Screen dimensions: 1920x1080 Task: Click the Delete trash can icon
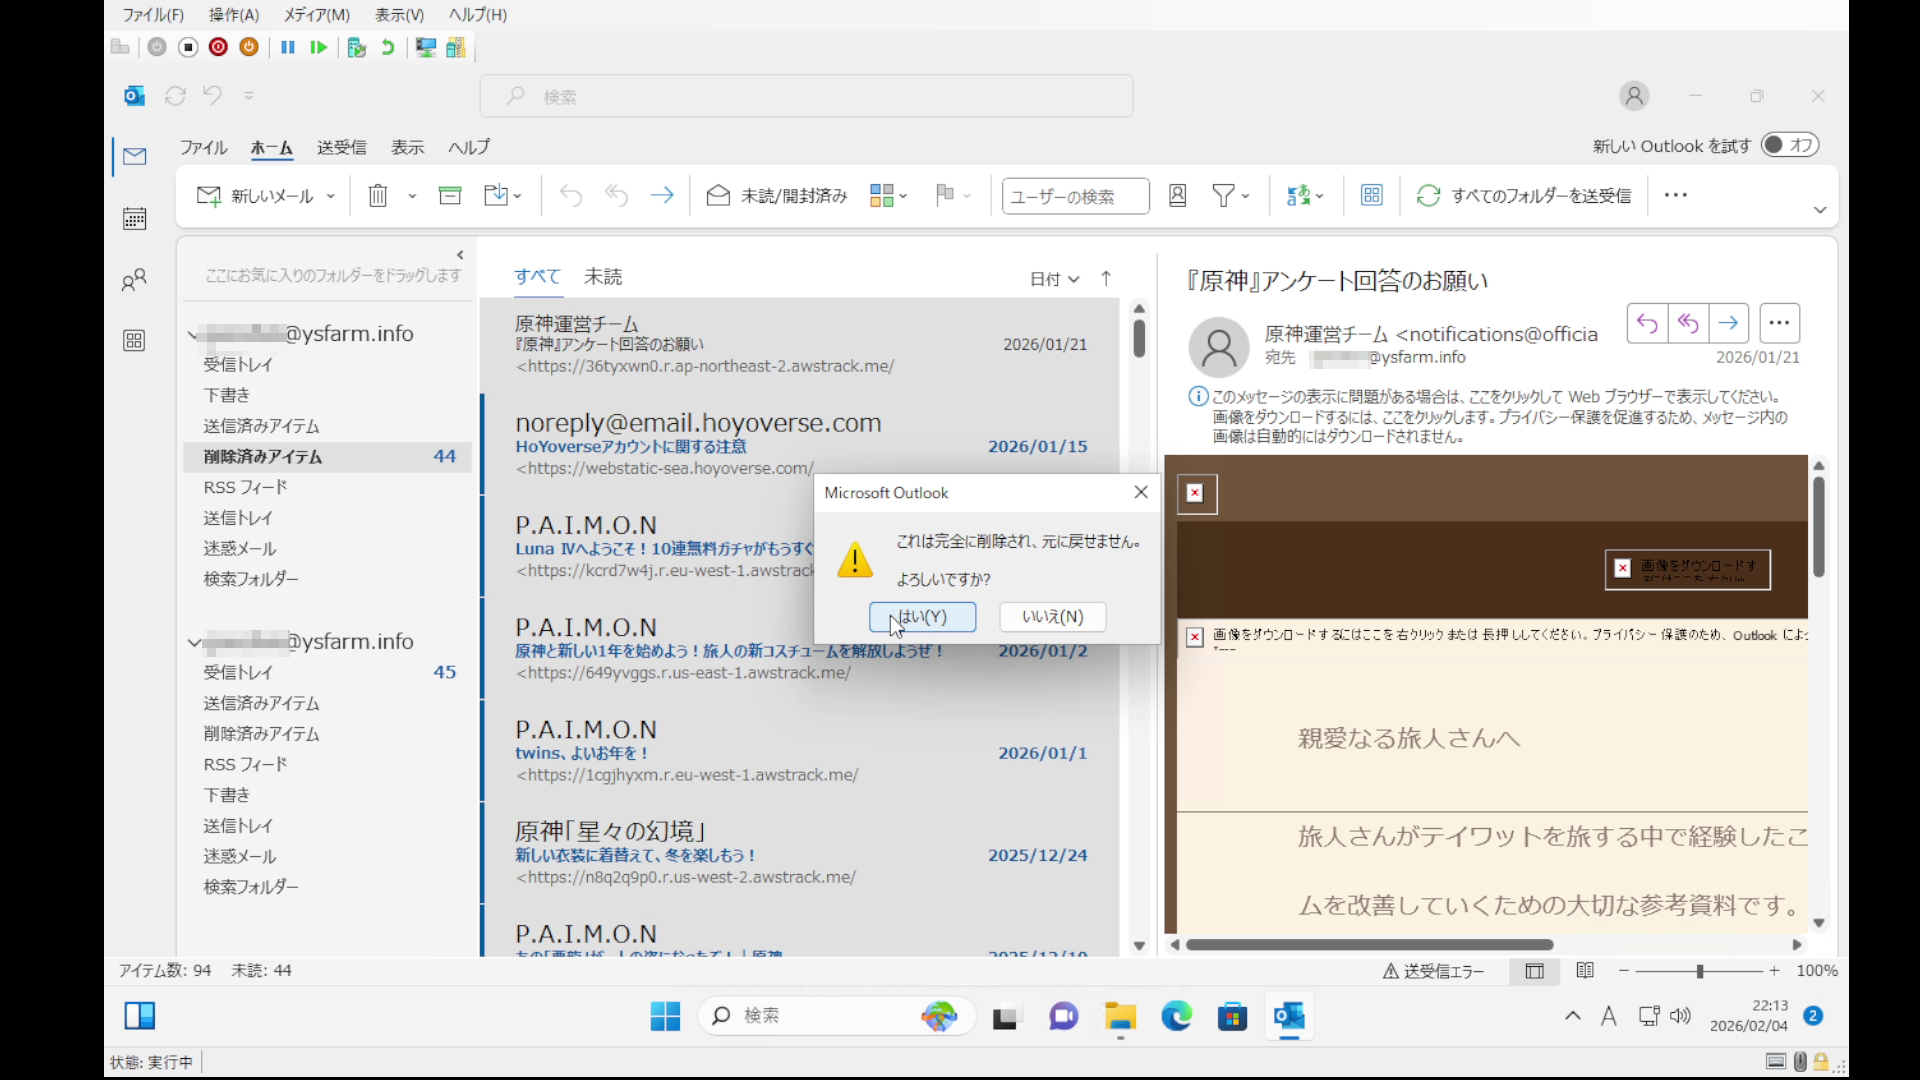pos(377,196)
